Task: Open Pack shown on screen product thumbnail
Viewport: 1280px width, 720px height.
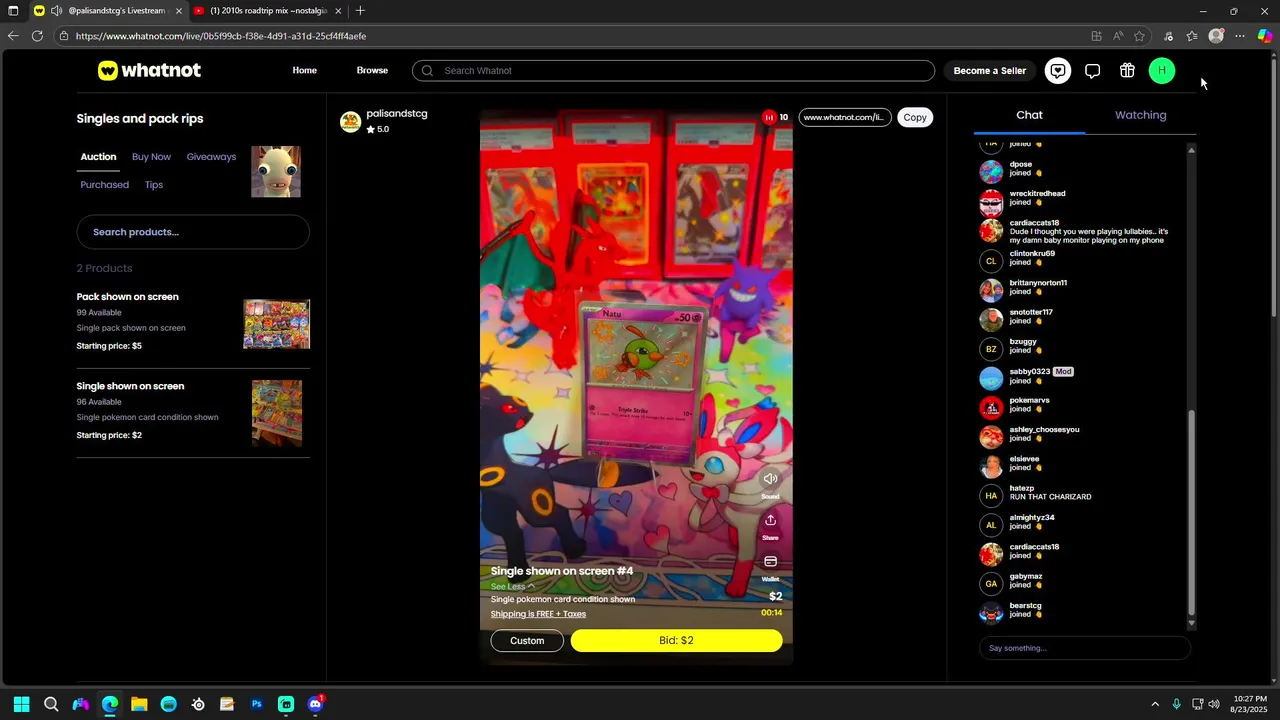Action: (276, 324)
